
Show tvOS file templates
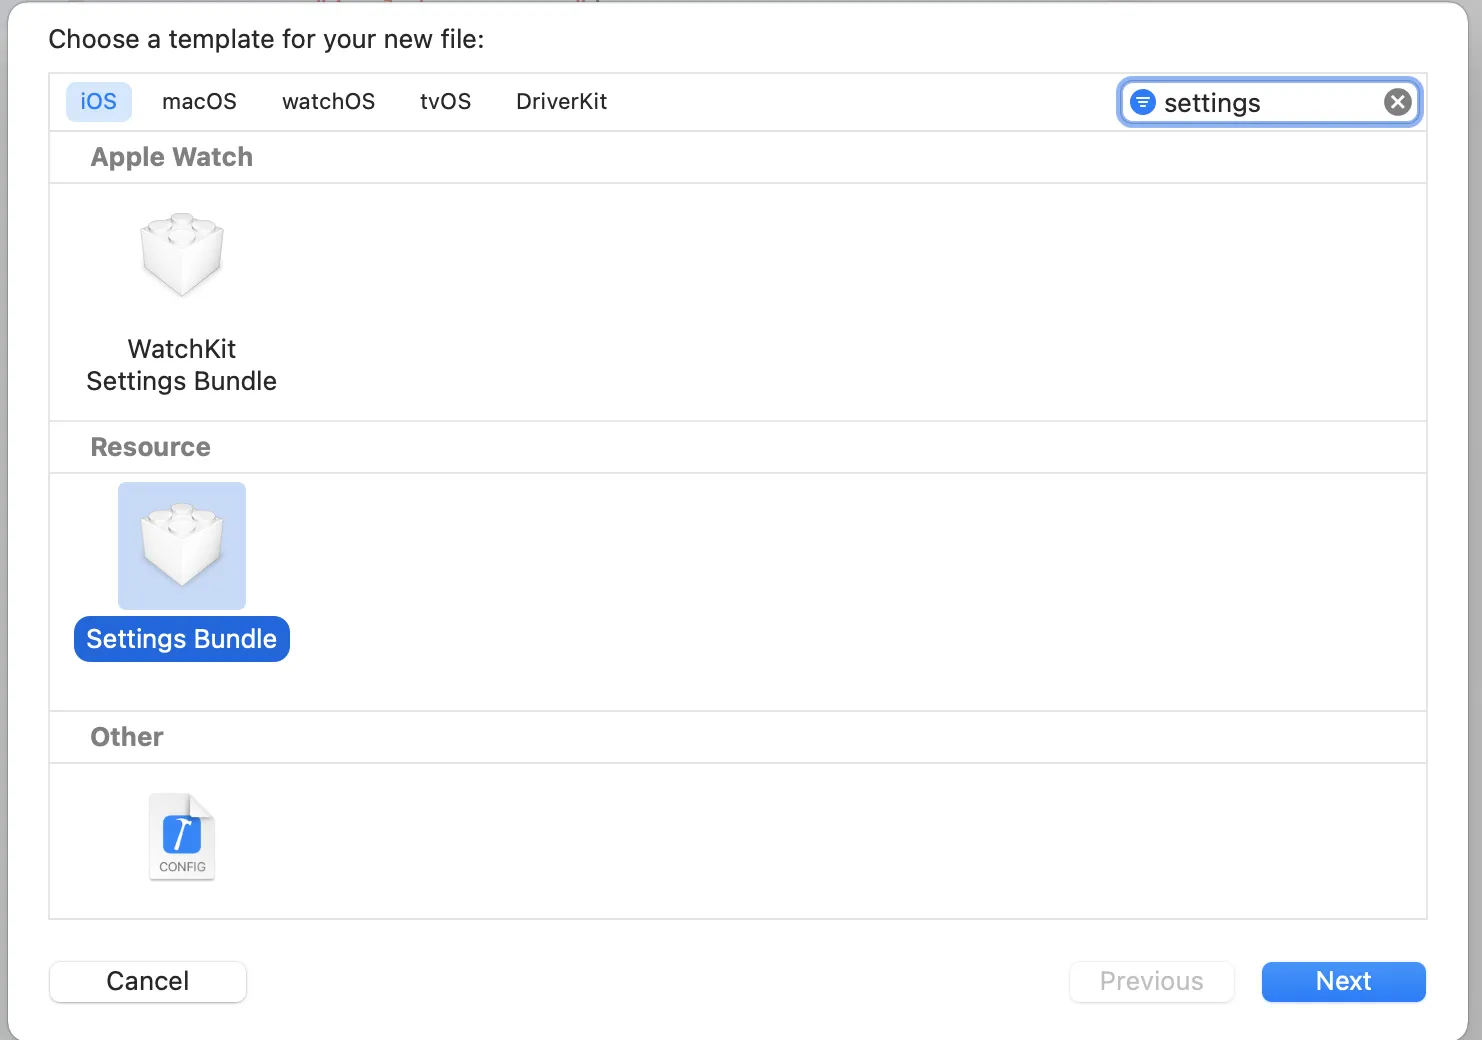[445, 102]
